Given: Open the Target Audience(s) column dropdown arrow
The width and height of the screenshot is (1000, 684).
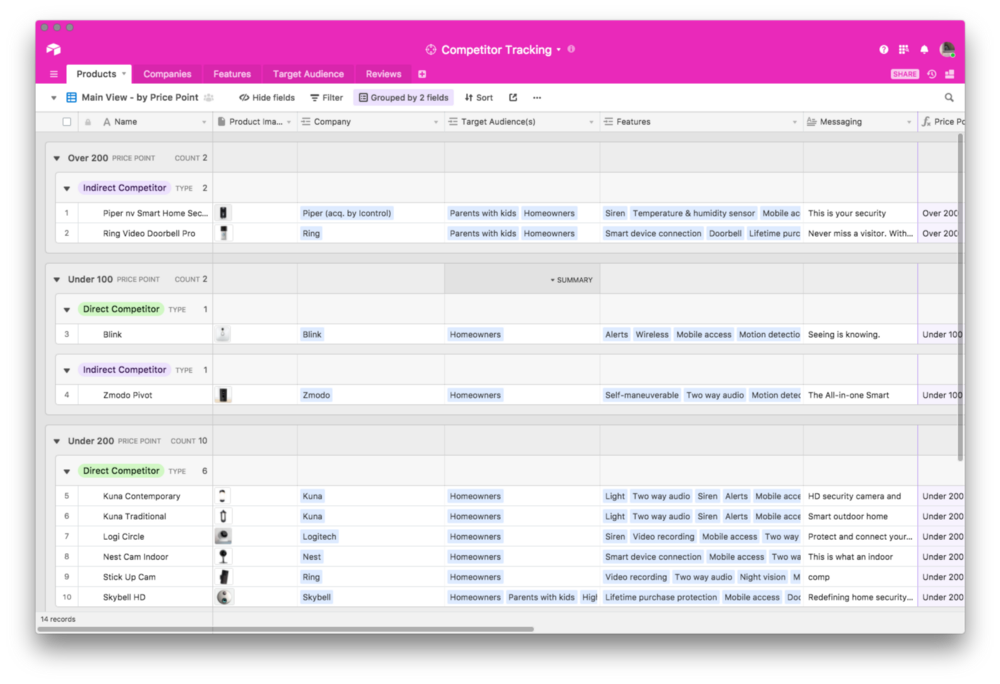Looking at the screenshot, I should 591,122.
